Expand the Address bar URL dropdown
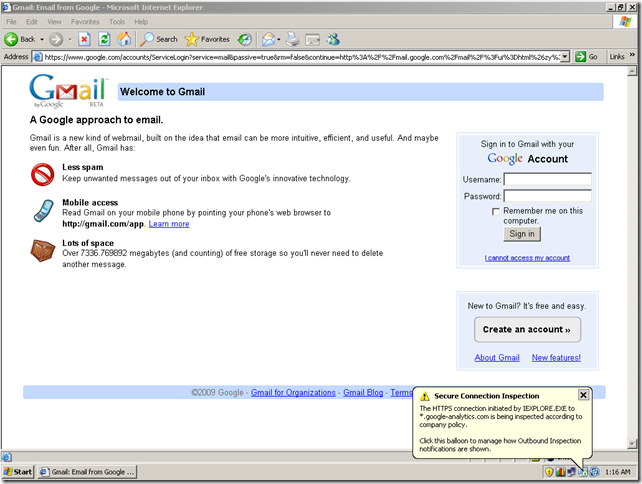Viewport: 642px width, 484px height. 565,57
